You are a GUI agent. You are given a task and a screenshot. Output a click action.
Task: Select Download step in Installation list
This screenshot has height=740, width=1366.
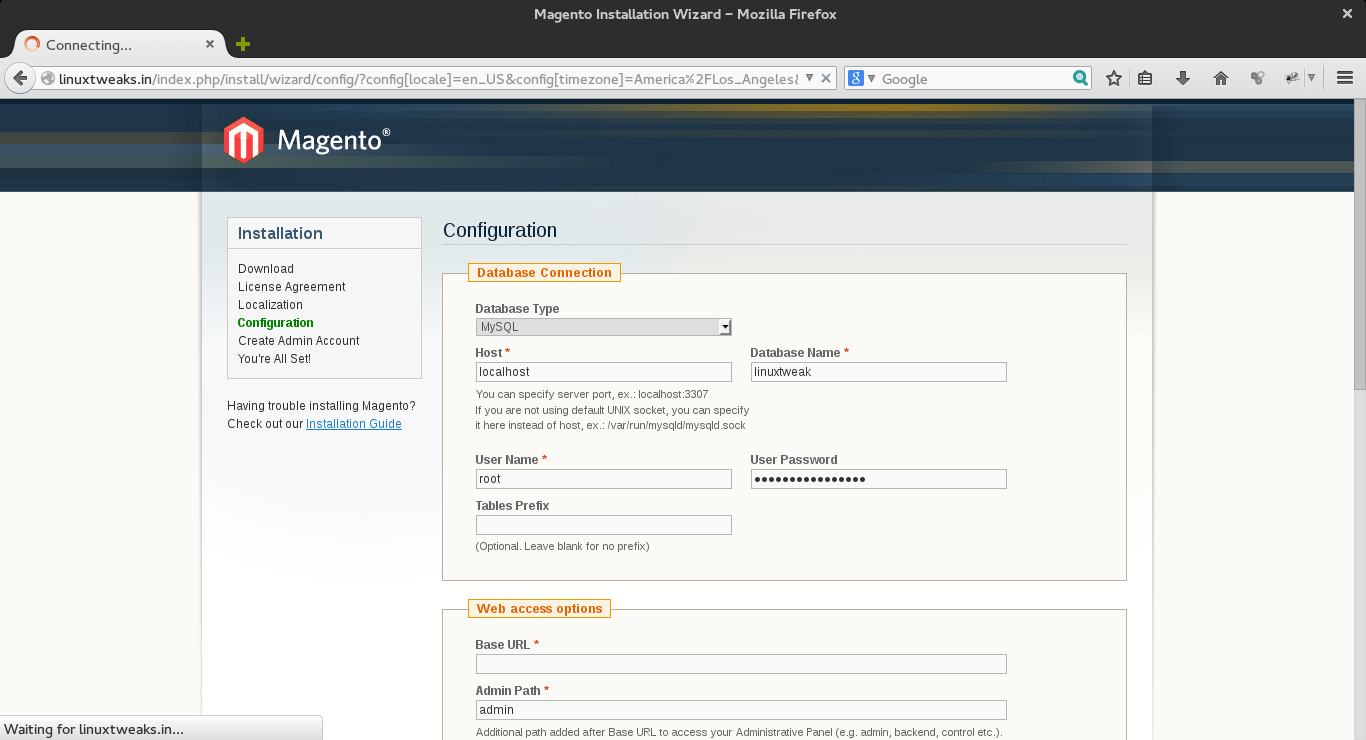click(x=266, y=269)
